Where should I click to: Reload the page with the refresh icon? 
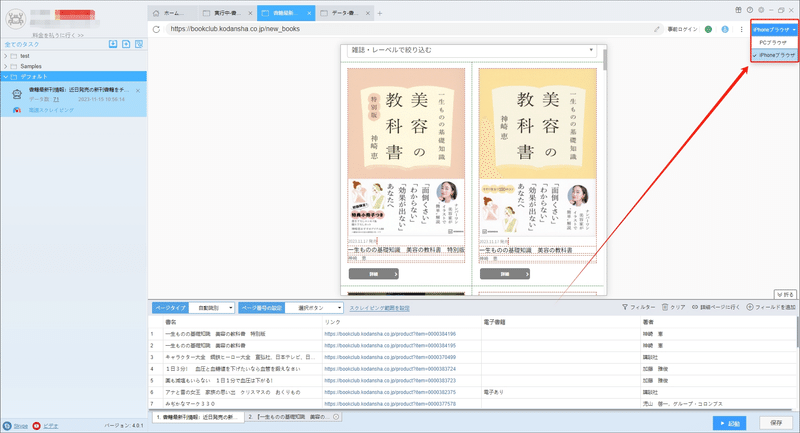pyautogui.click(x=156, y=29)
